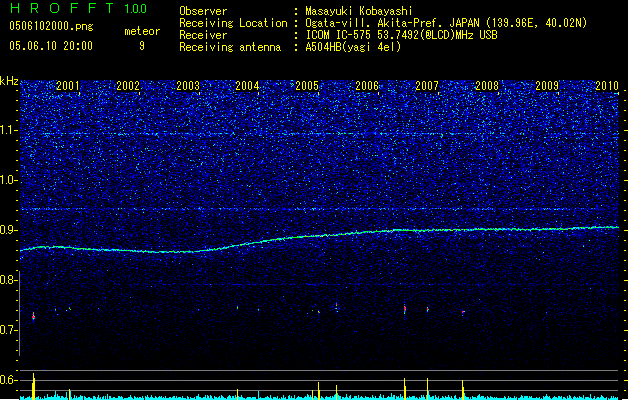This screenshot has height=400, width=629.
Task: Click time marker 2010 on the spectrogram
Action: [607, 85]
